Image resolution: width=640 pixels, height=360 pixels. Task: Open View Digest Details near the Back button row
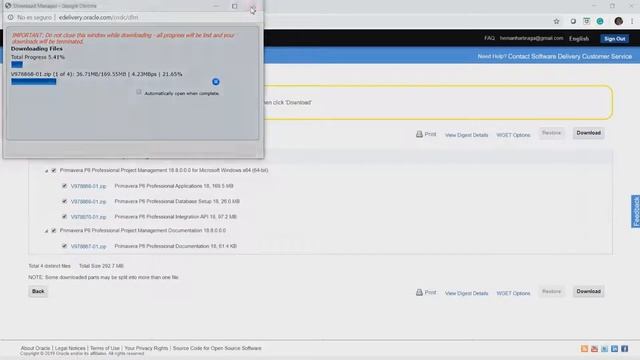[467, 293]
